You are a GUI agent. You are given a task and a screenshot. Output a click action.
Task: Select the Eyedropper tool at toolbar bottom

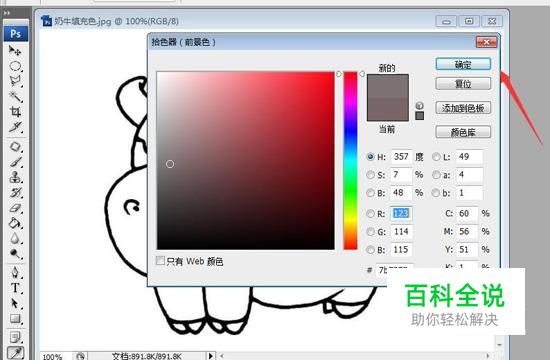coord(15,353)
